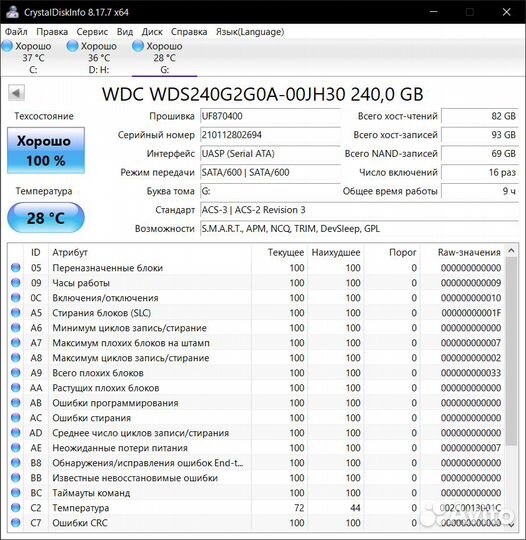This screenshot has width=526, height=540.
Task: Click the previous disk arrow button
Action: point(16,93)
